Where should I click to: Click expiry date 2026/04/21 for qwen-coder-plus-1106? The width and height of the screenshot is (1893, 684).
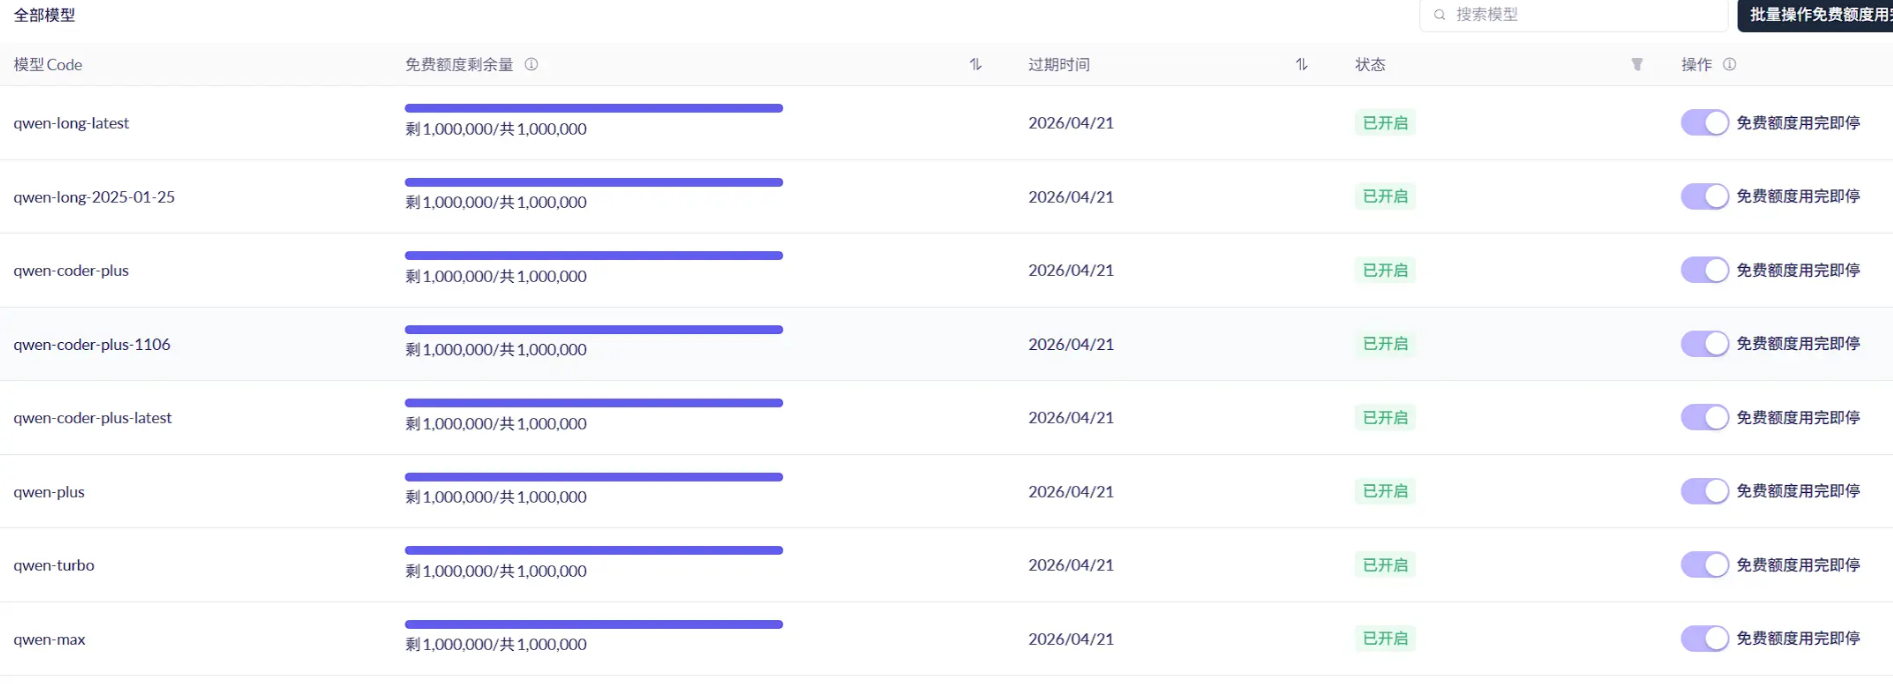click(x=1071, y=344)
